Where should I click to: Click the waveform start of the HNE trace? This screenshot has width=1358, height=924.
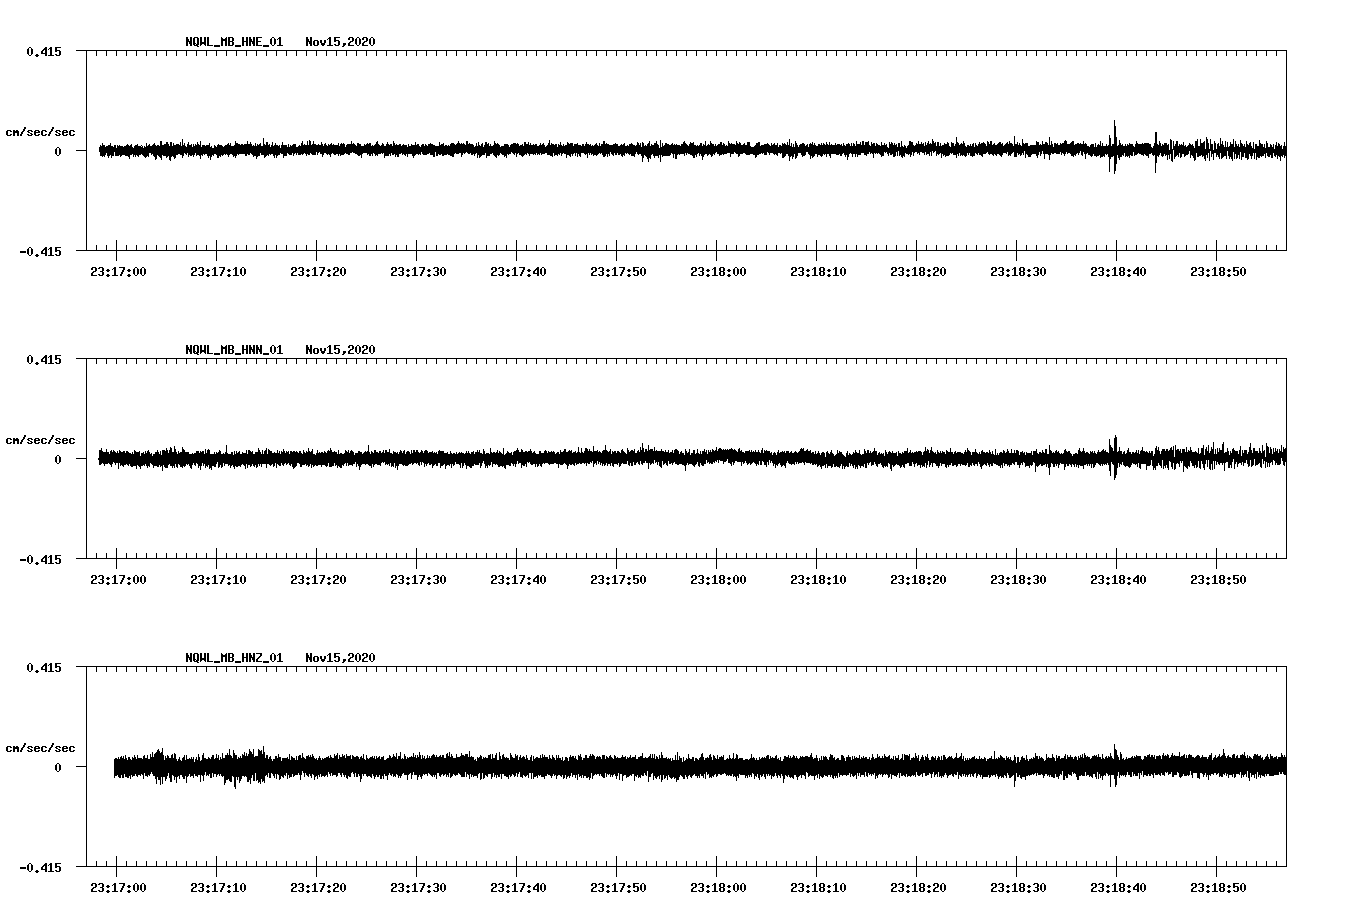point(100,150)
